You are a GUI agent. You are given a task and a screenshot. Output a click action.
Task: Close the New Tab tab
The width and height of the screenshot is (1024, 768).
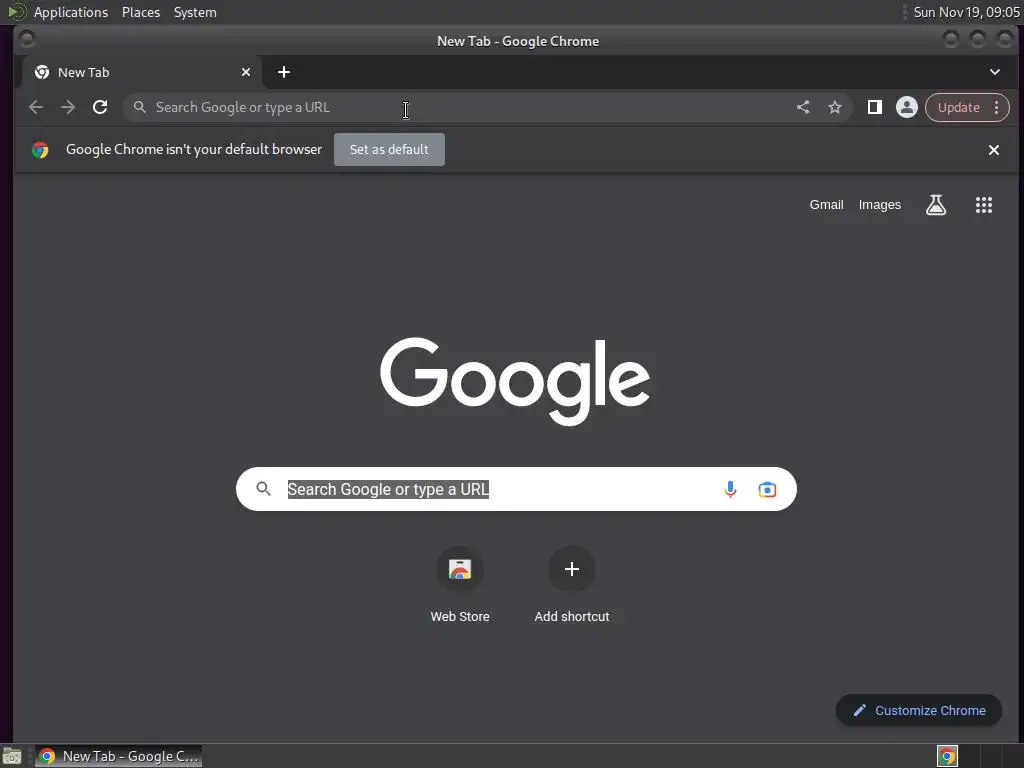coord(246,72)
